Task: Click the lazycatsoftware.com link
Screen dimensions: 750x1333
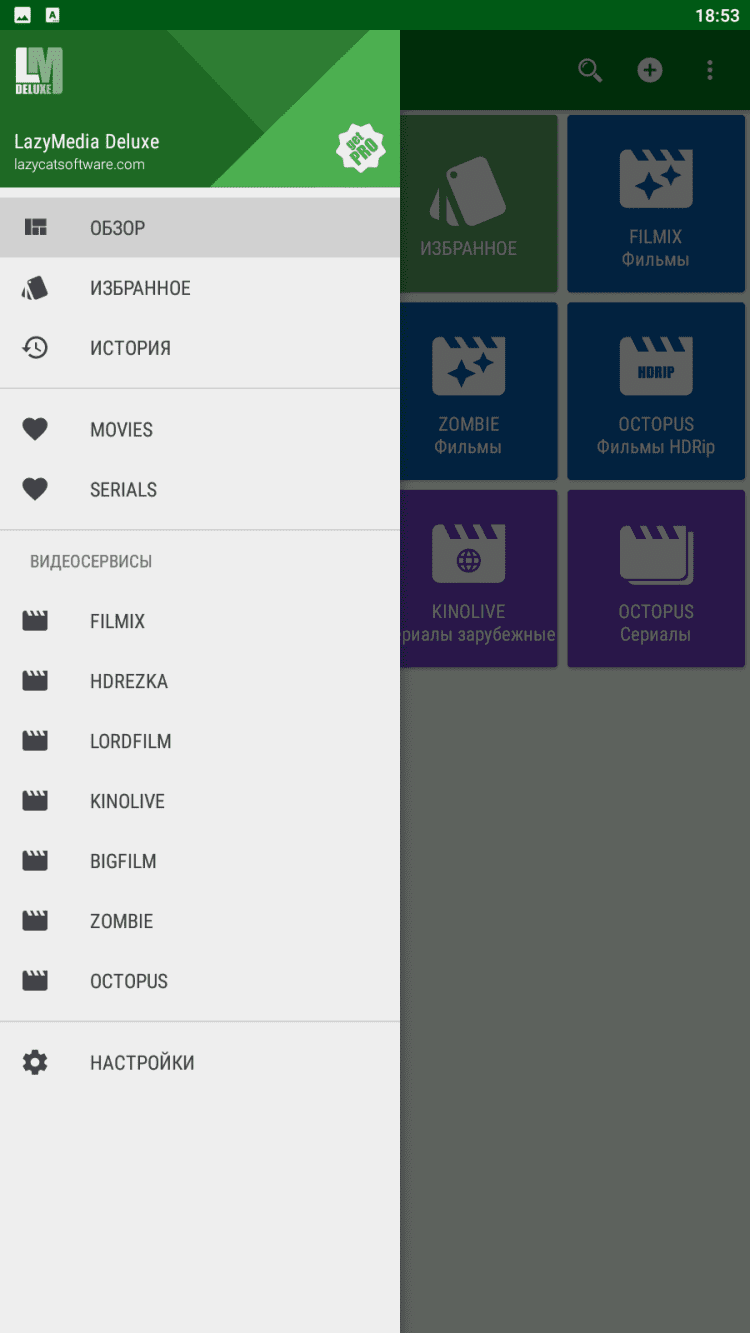Action: point(79,165)
